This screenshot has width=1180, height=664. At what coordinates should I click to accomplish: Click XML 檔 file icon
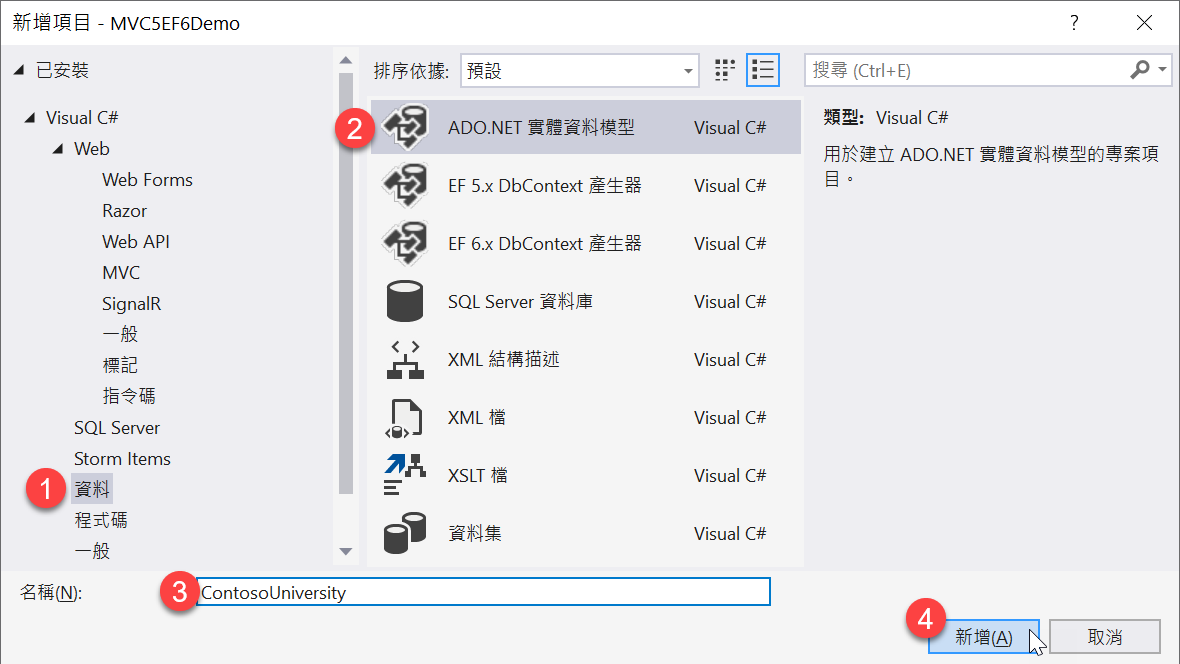(403, 418)
